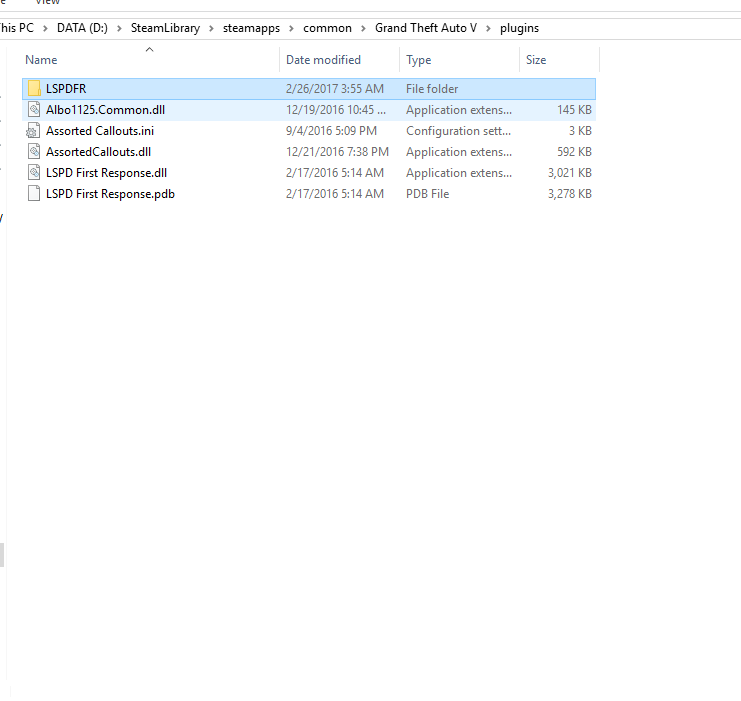The height and width of the screenshot is (701, 741).
Task: Click the date 12/21/2016 7:38 PM
Action: [337, 152]
